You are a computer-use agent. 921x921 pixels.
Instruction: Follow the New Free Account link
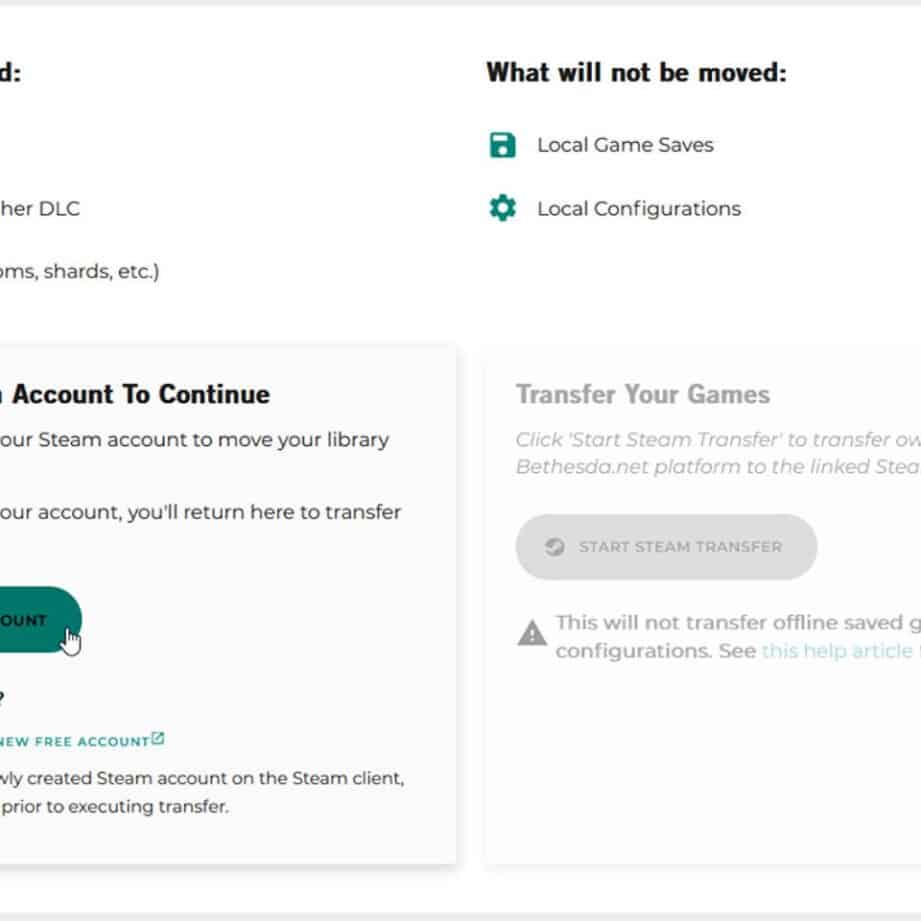[74, 741]
